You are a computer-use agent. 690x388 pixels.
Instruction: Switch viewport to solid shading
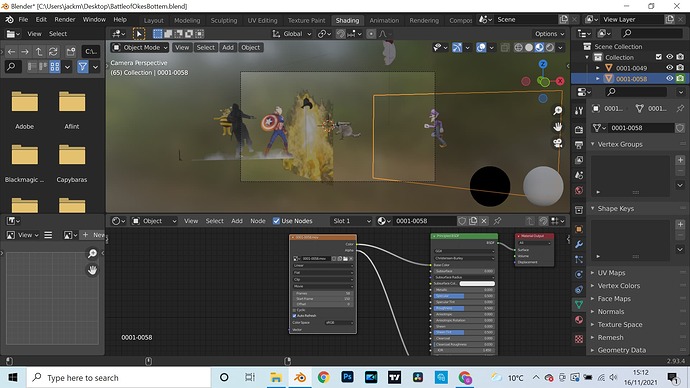(x=529, y=48)
